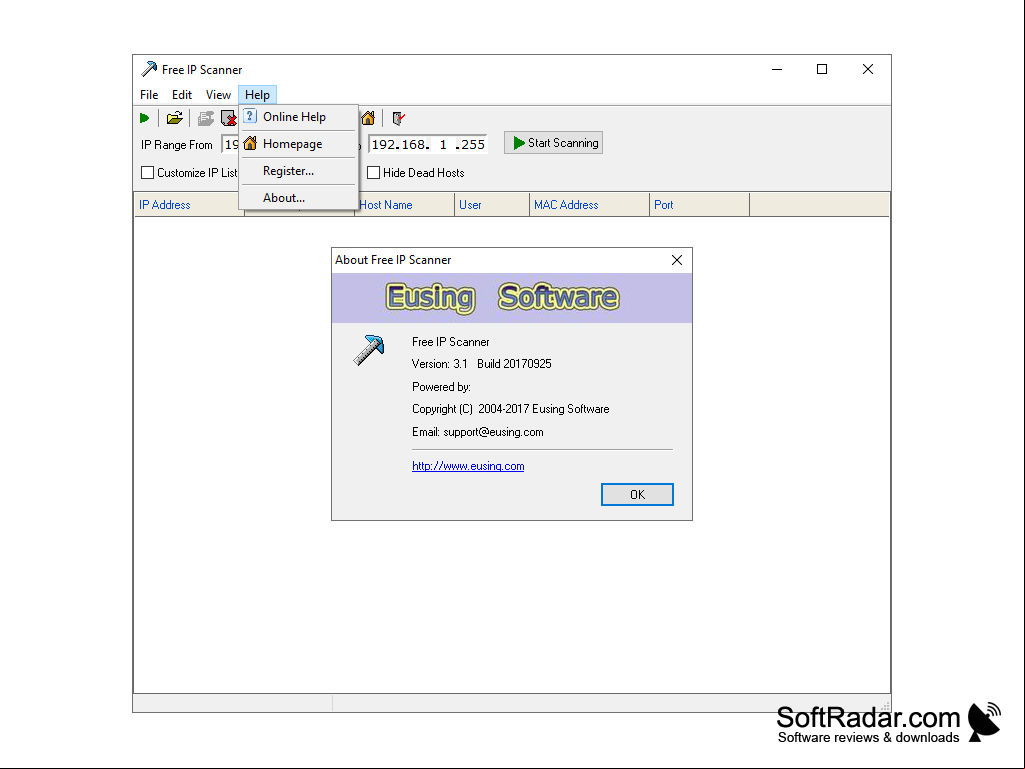Open the File menu
The height and width of the screenshot is (769, 1025).
tap(149, 95)
